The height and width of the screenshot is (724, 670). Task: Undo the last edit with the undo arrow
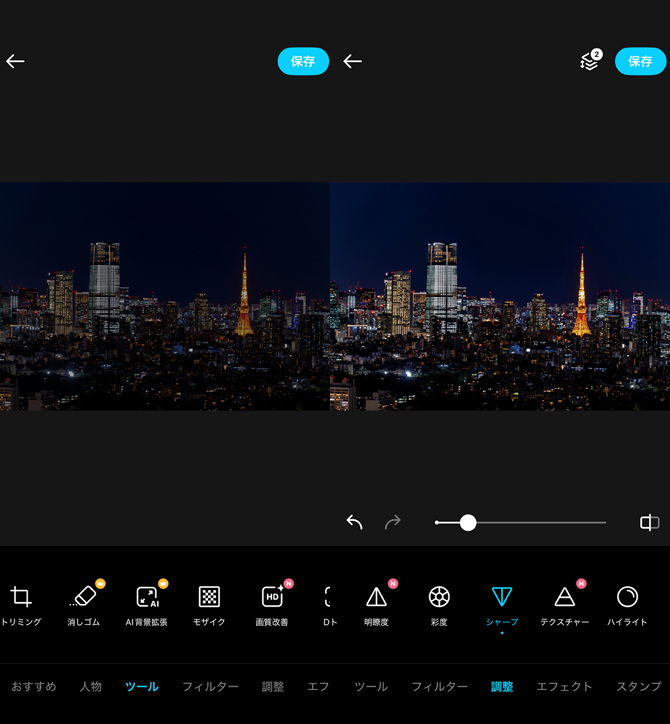tap(354, 522)
